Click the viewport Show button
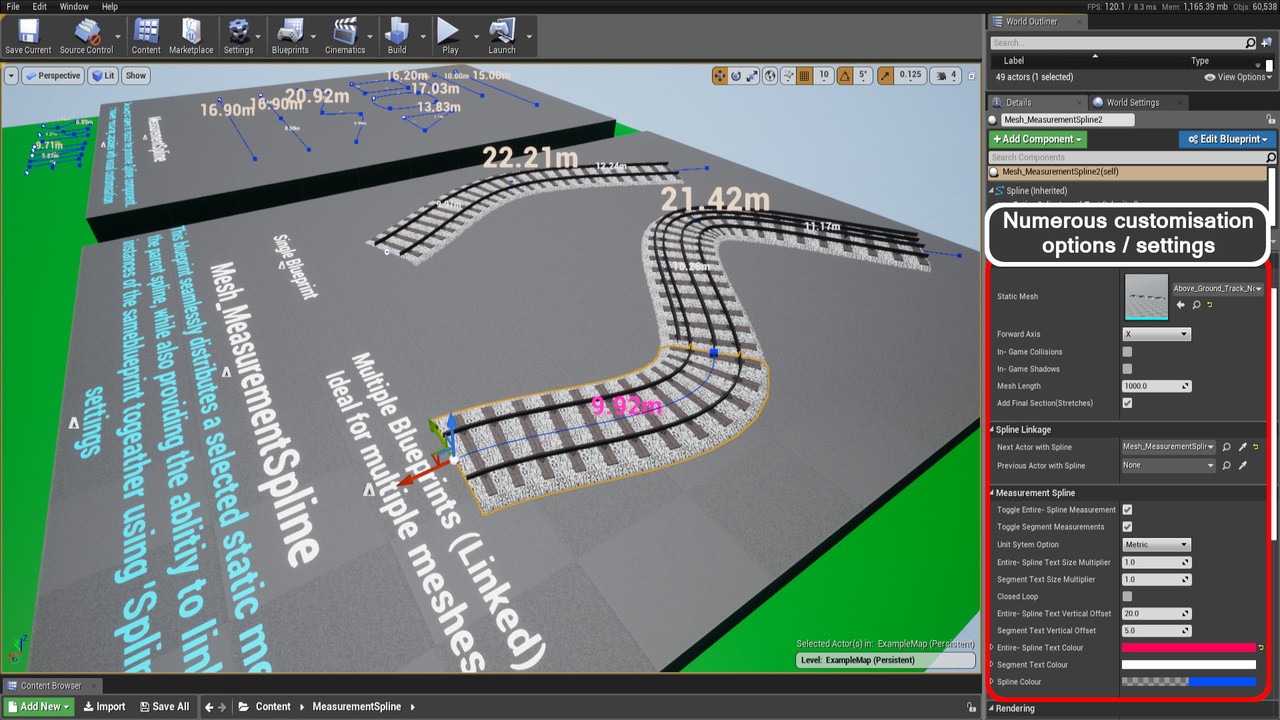Viewport: 1280px width, 720px height. (136, 75)
